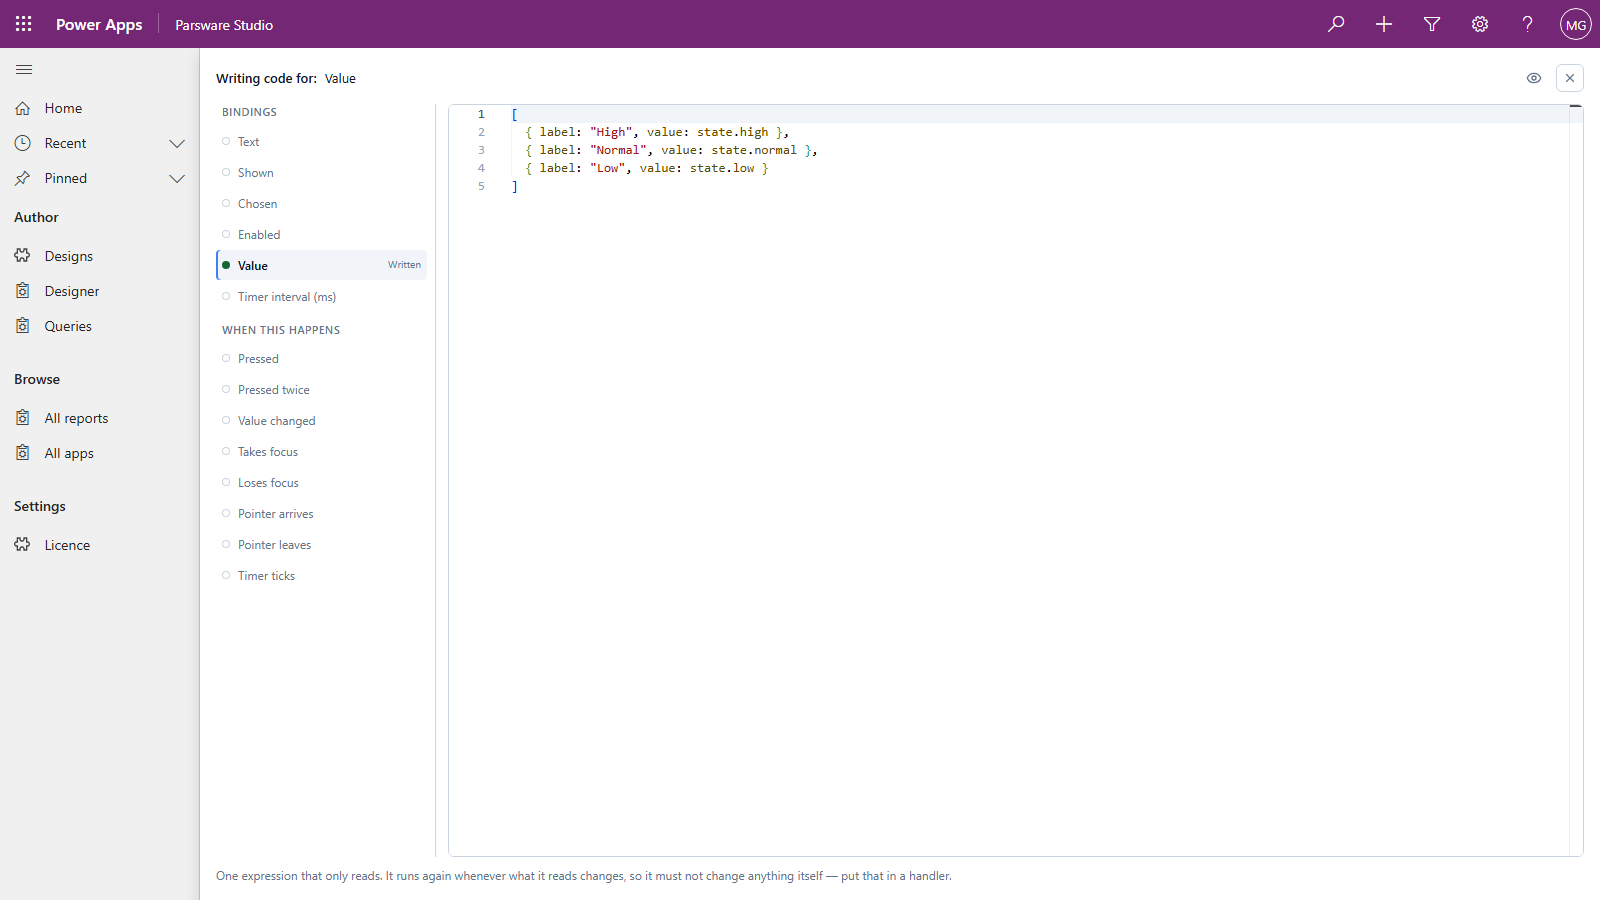Toggle the eye preview icon
The width and height of the screenshot is (1600, 900).
coord(1534,78)
